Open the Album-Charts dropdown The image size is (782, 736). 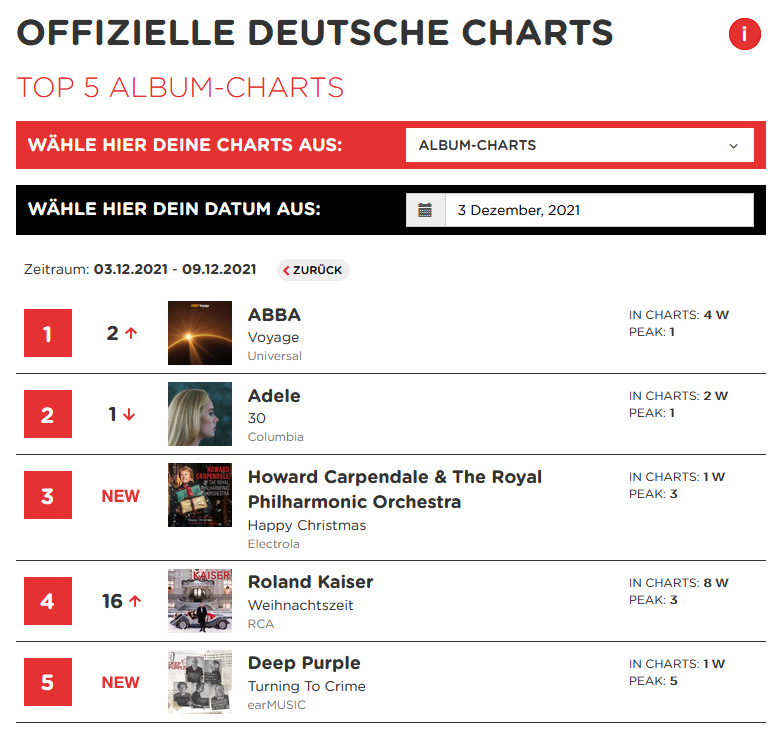click(x=579, y=145)
